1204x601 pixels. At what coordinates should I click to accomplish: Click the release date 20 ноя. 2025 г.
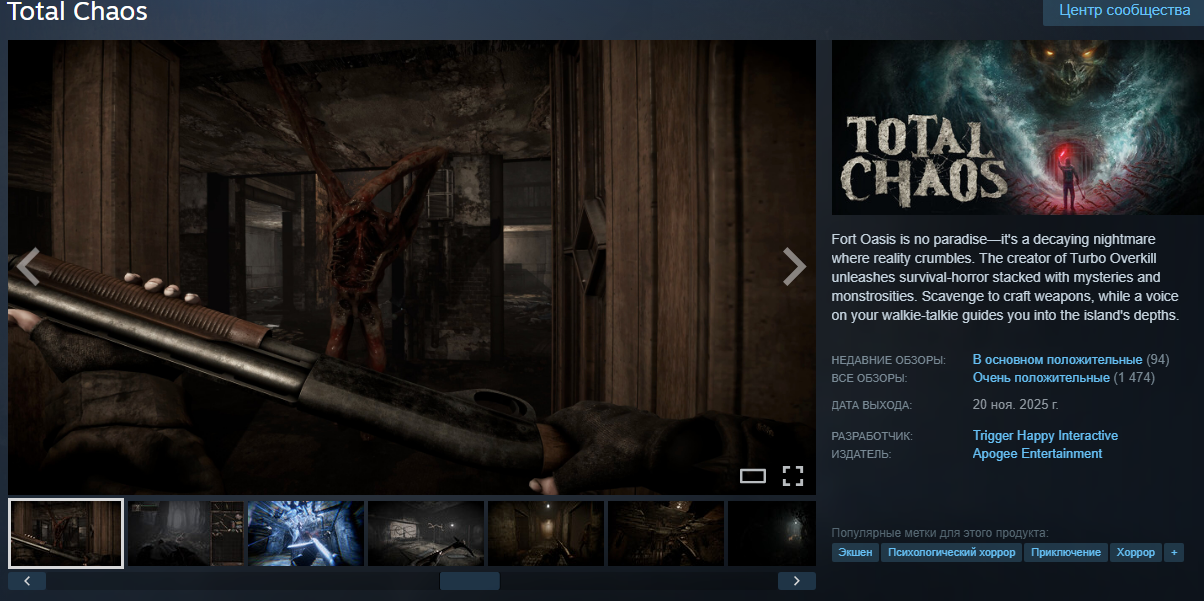coord(1015,405)
